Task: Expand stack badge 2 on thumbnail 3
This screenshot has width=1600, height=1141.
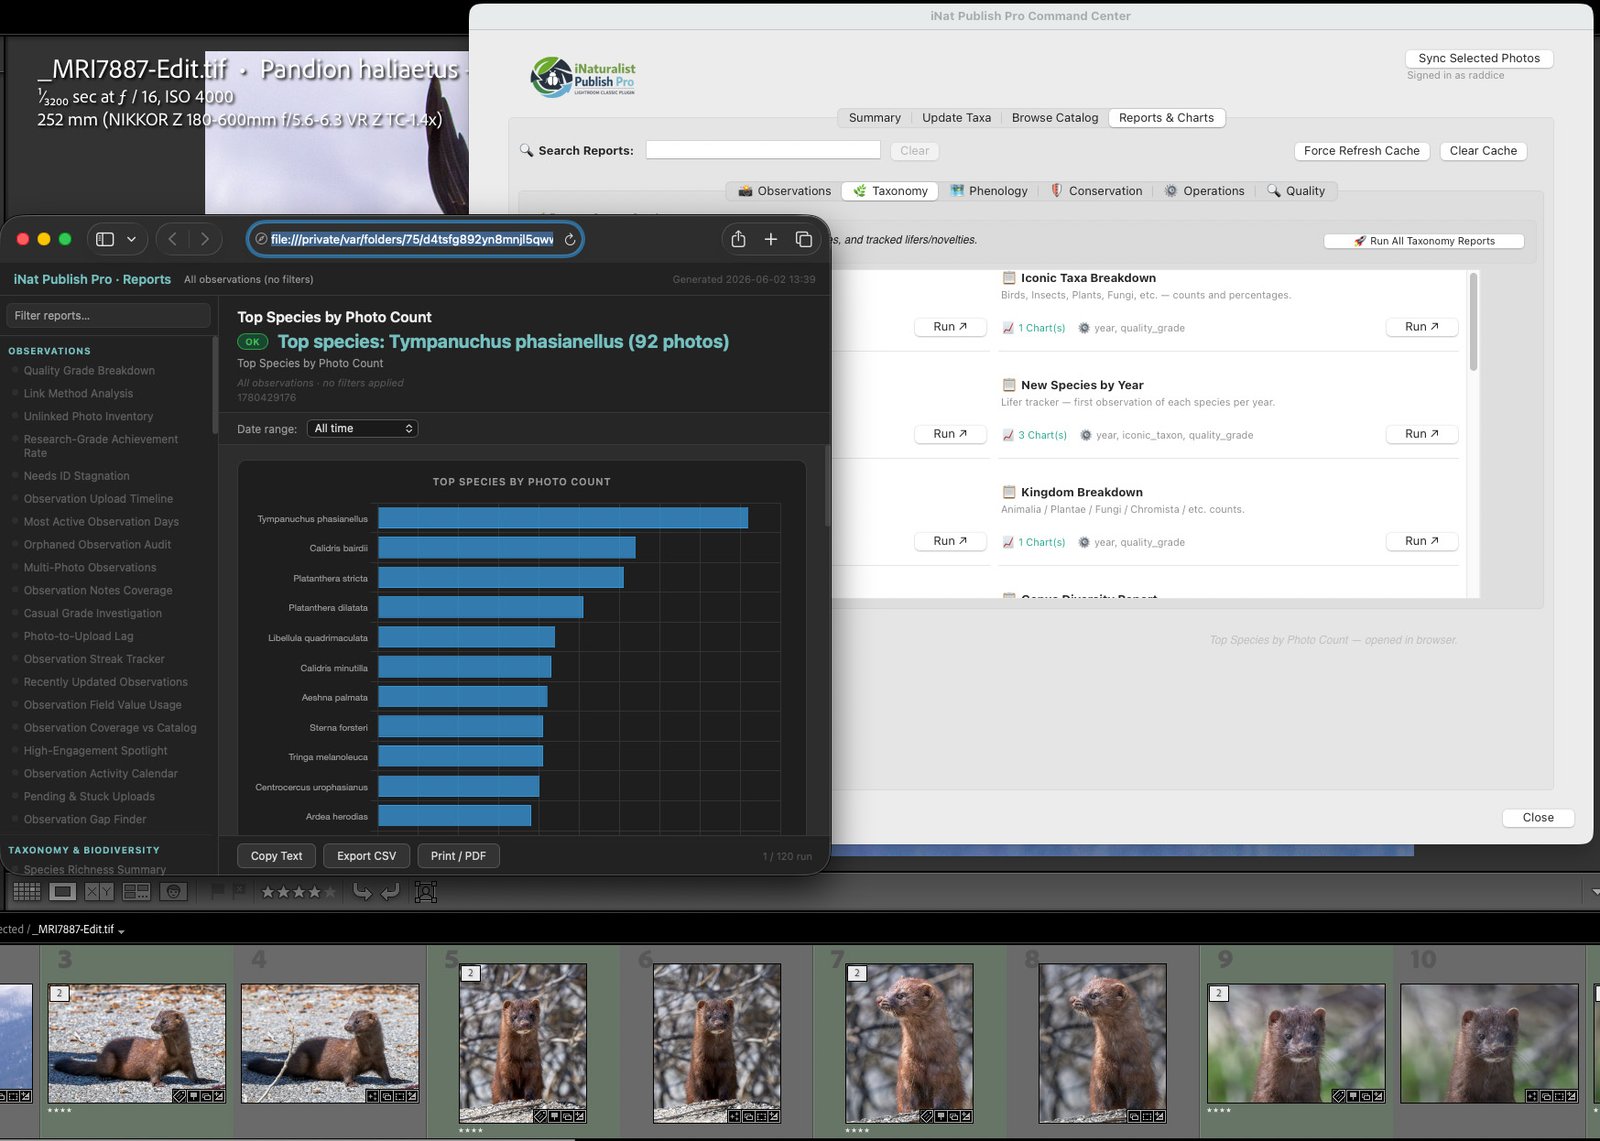Action: pyautogui.click(x=60, y=993)
